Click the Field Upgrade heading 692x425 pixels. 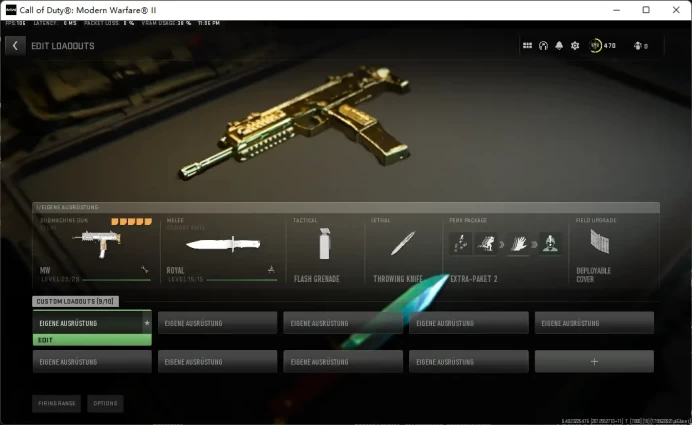point(596,220)
